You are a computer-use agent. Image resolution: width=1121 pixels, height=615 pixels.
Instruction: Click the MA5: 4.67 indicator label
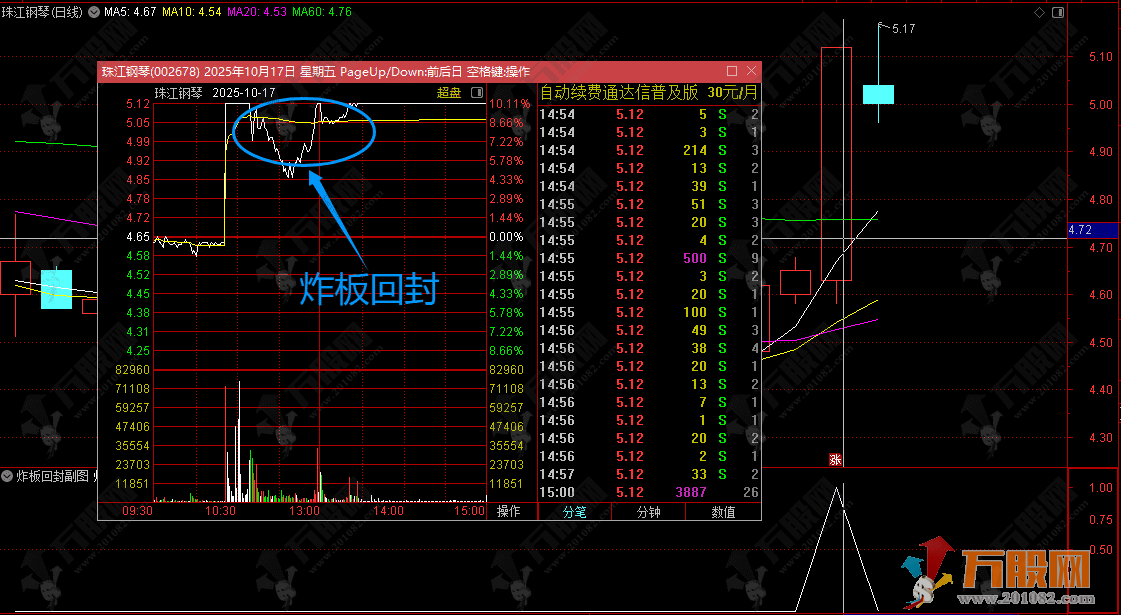130,12
